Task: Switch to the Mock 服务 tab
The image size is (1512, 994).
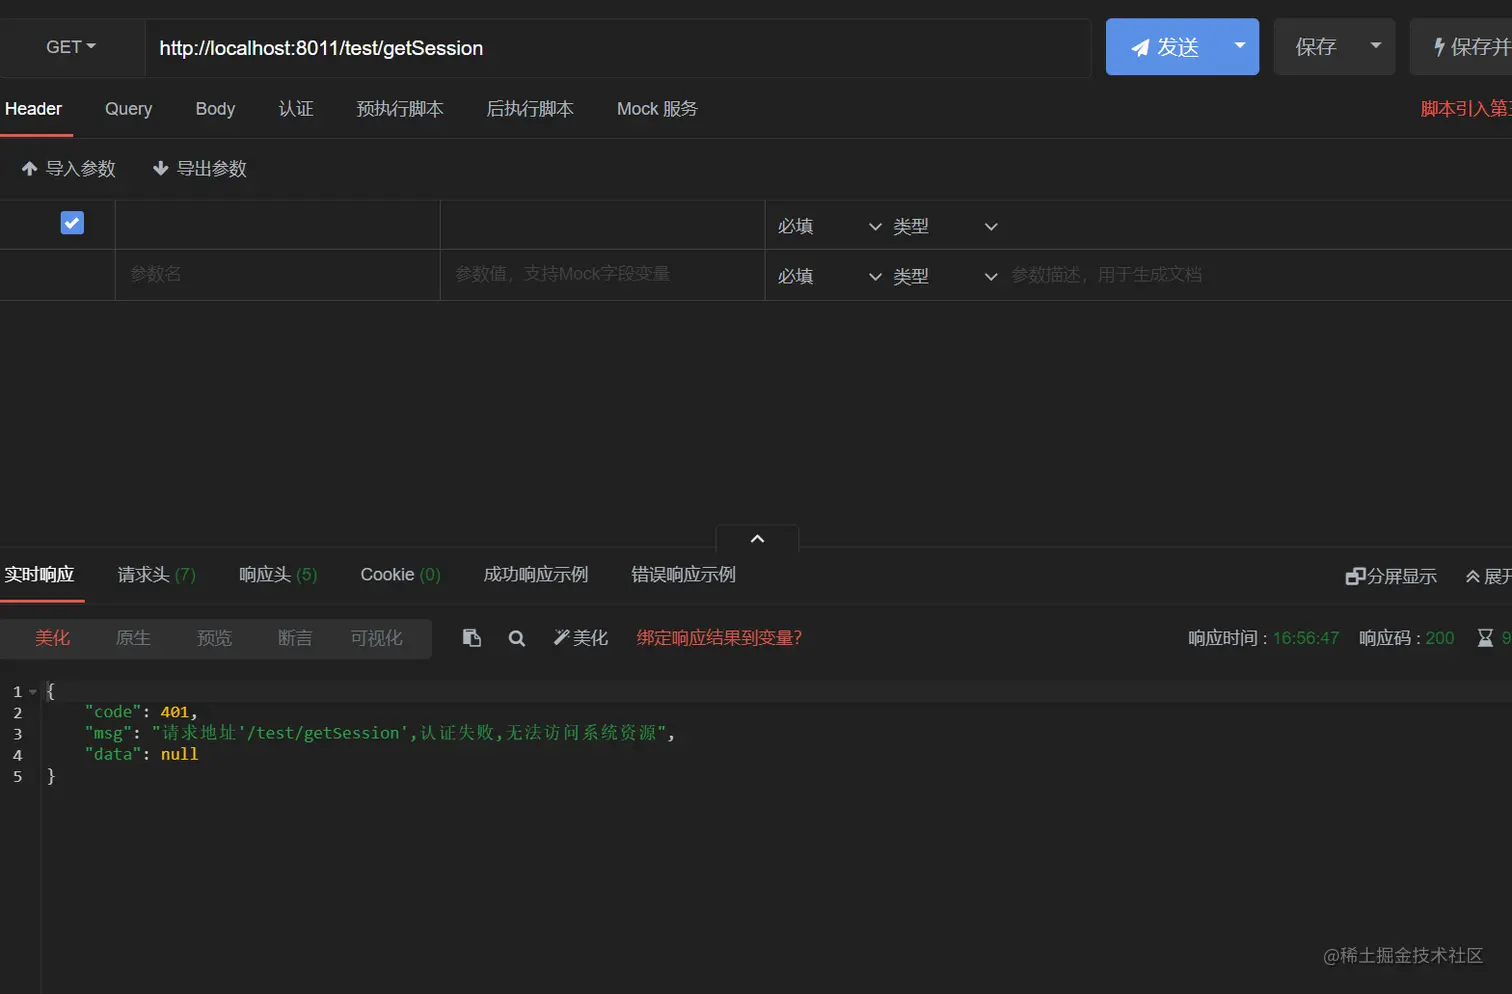Action: (657, 108)
